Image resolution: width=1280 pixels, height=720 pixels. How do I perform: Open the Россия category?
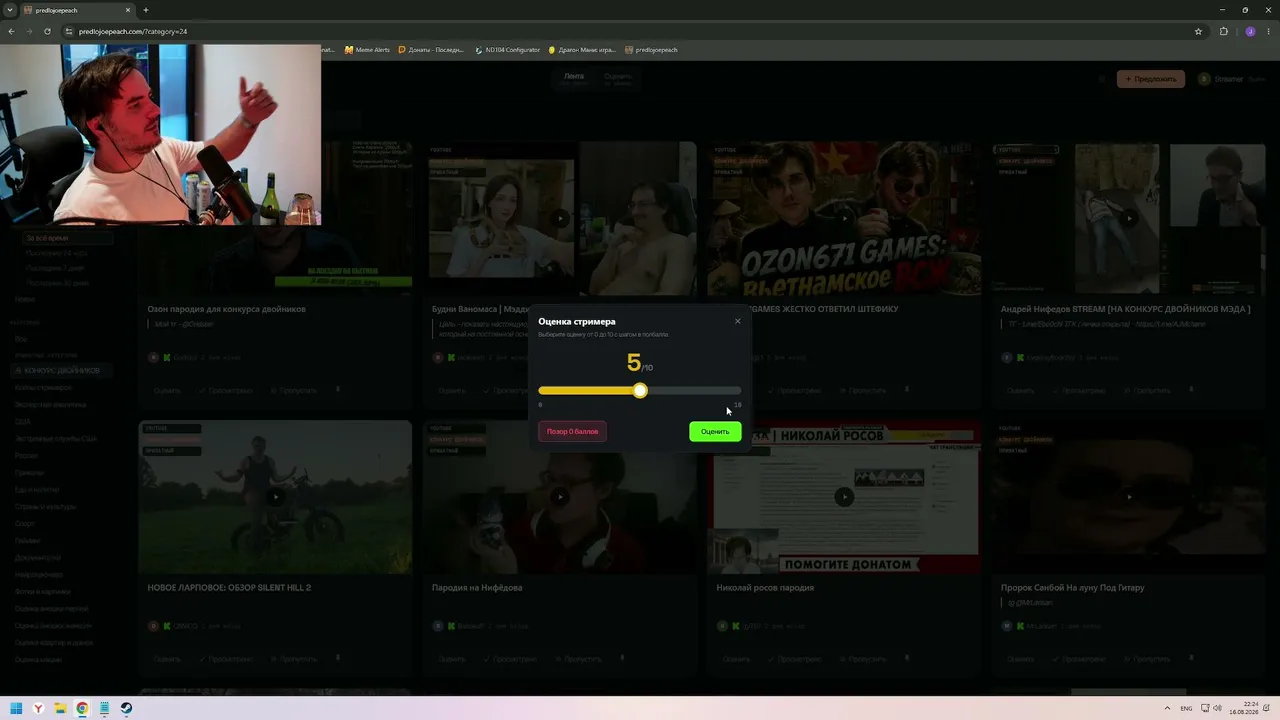point(26,456)
